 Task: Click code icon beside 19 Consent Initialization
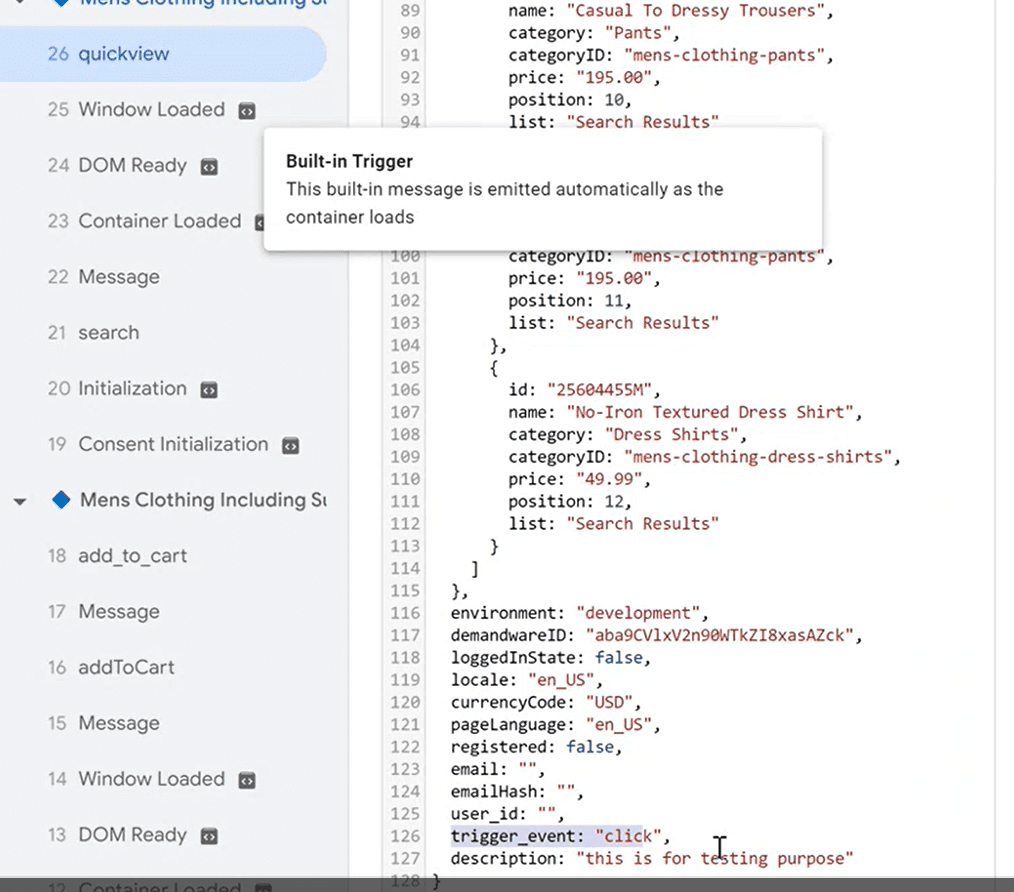pyautogui.click(x=290, y=445)
